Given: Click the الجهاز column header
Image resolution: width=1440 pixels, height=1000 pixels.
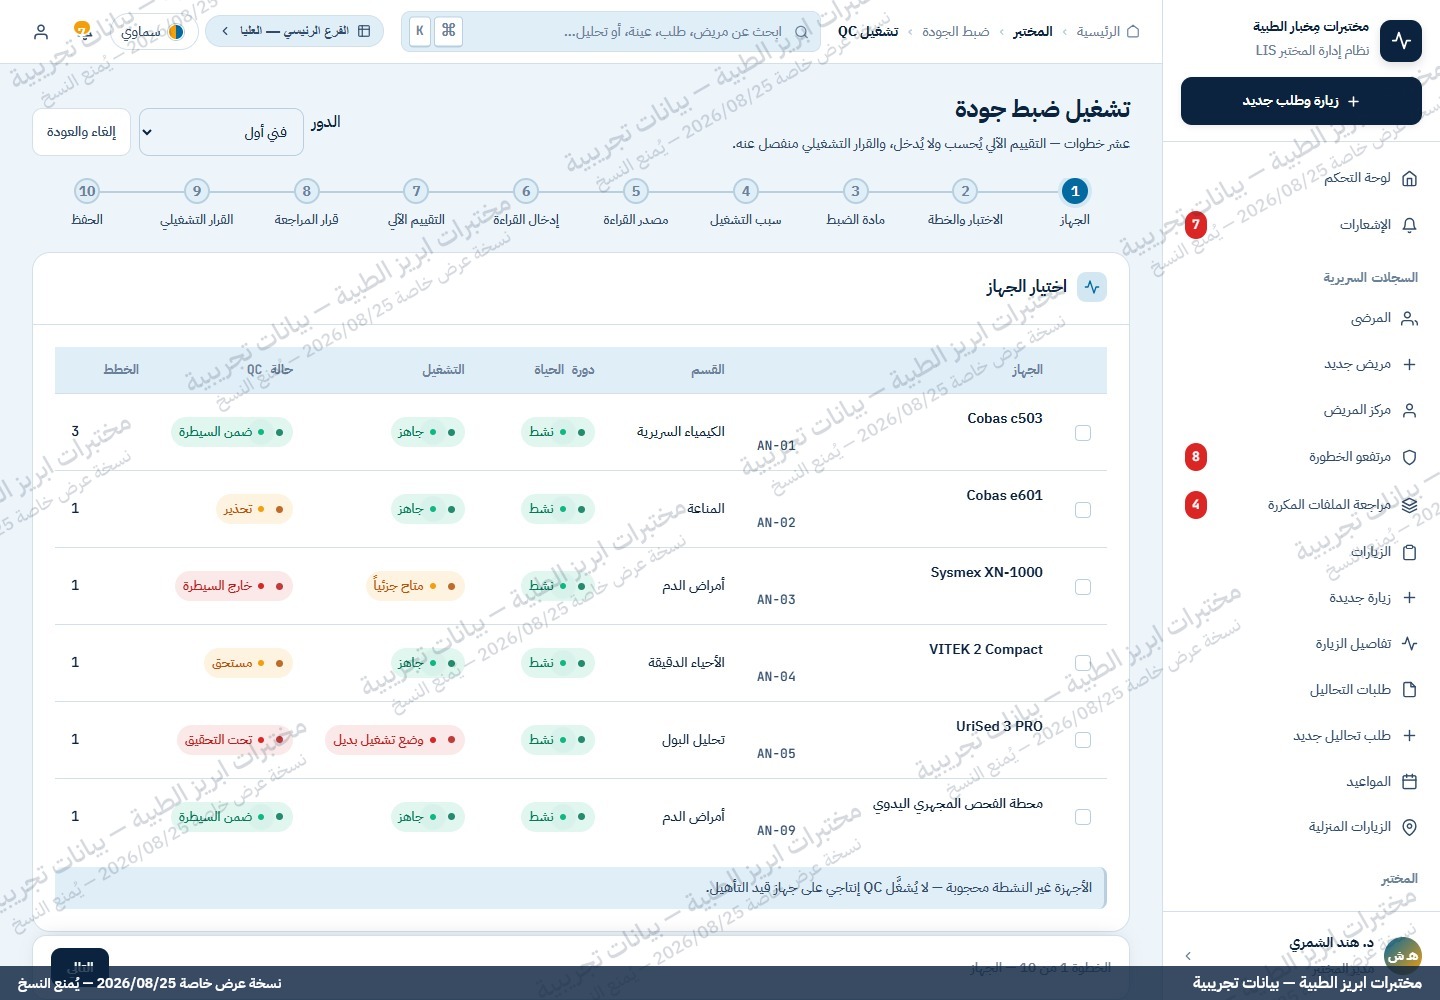Looking at the screenshot, I should point(1027,370).
